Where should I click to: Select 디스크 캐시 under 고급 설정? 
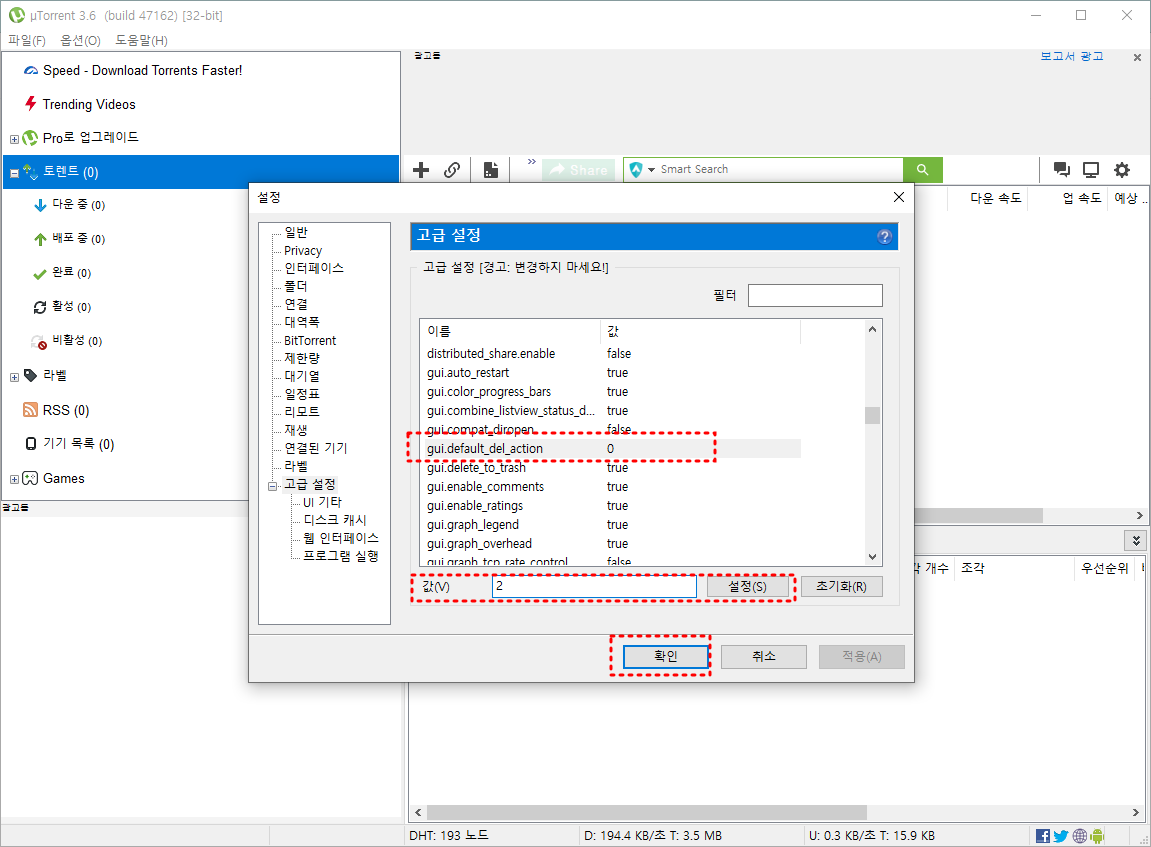pos(335,520)
